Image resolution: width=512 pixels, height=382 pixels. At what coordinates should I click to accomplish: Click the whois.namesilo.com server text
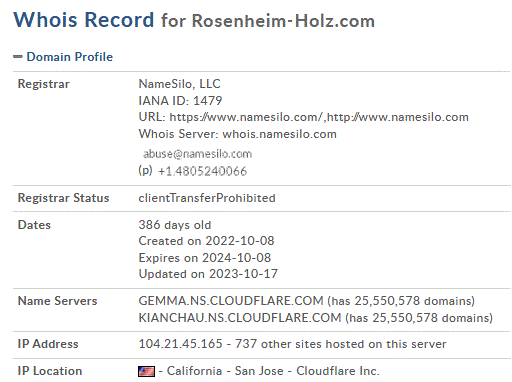point(280,134)
